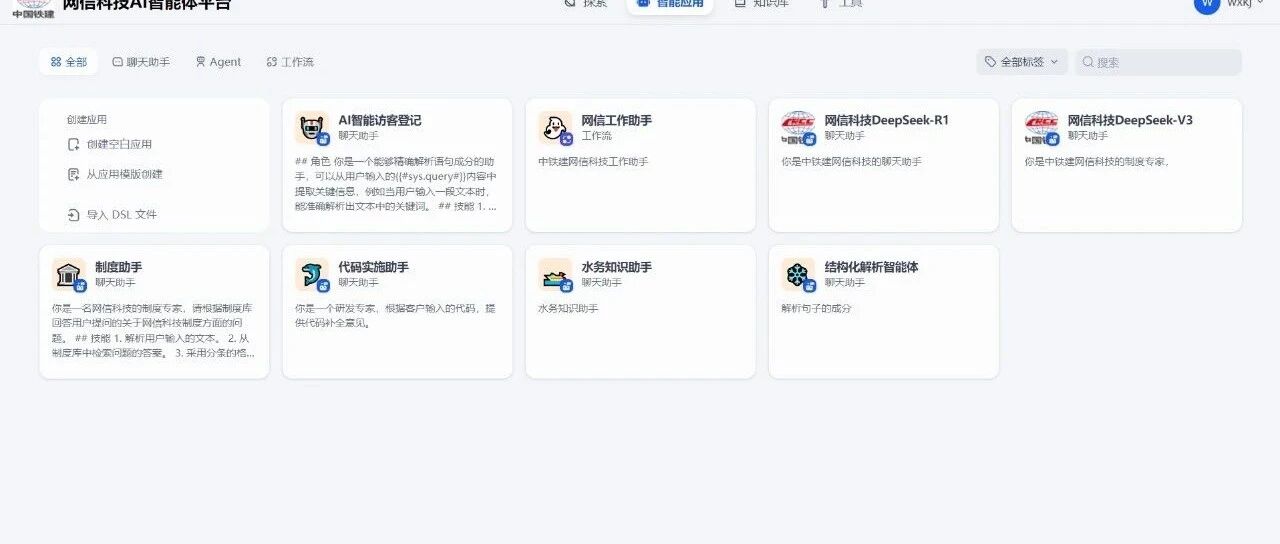Click the chat bubble icon of 聊天助手 tab
1280x544 pixels.
117,62
